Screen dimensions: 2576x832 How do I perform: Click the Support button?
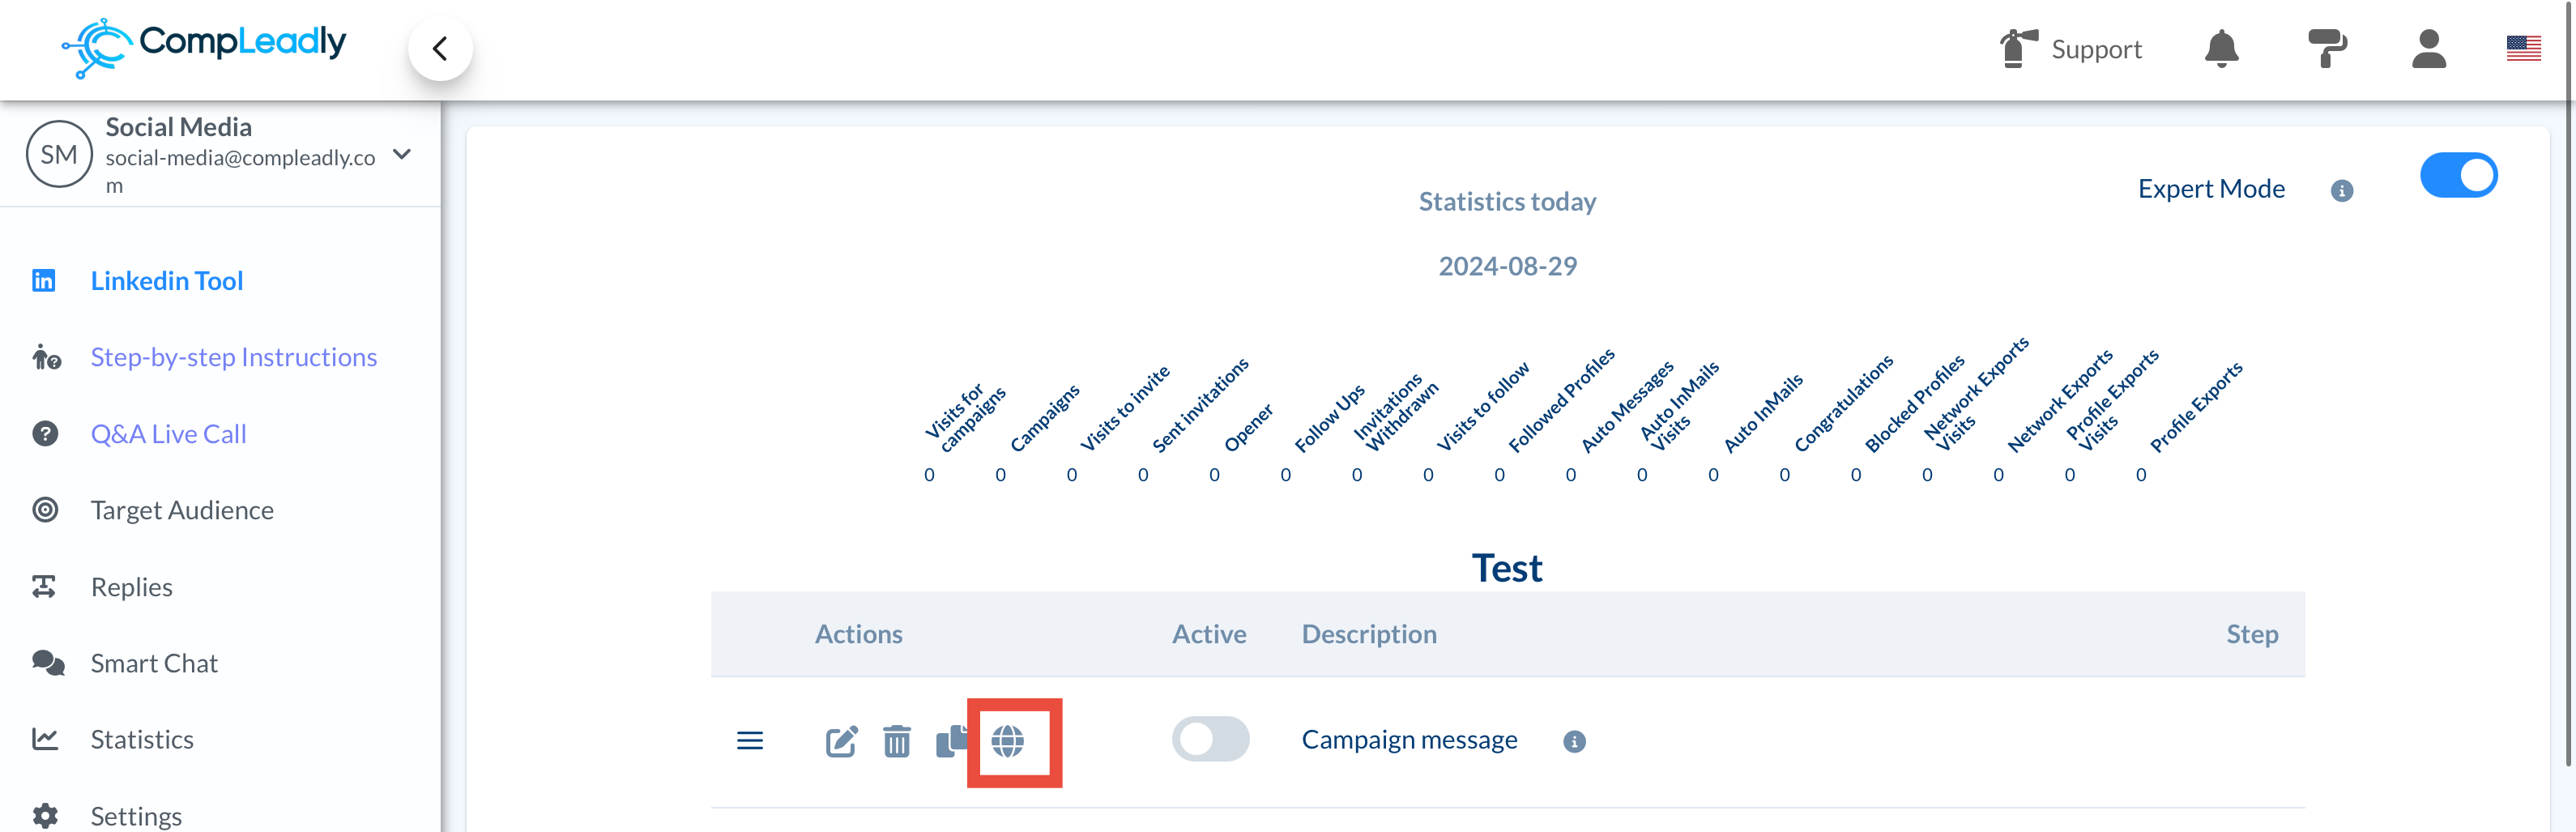[2071, 48]
